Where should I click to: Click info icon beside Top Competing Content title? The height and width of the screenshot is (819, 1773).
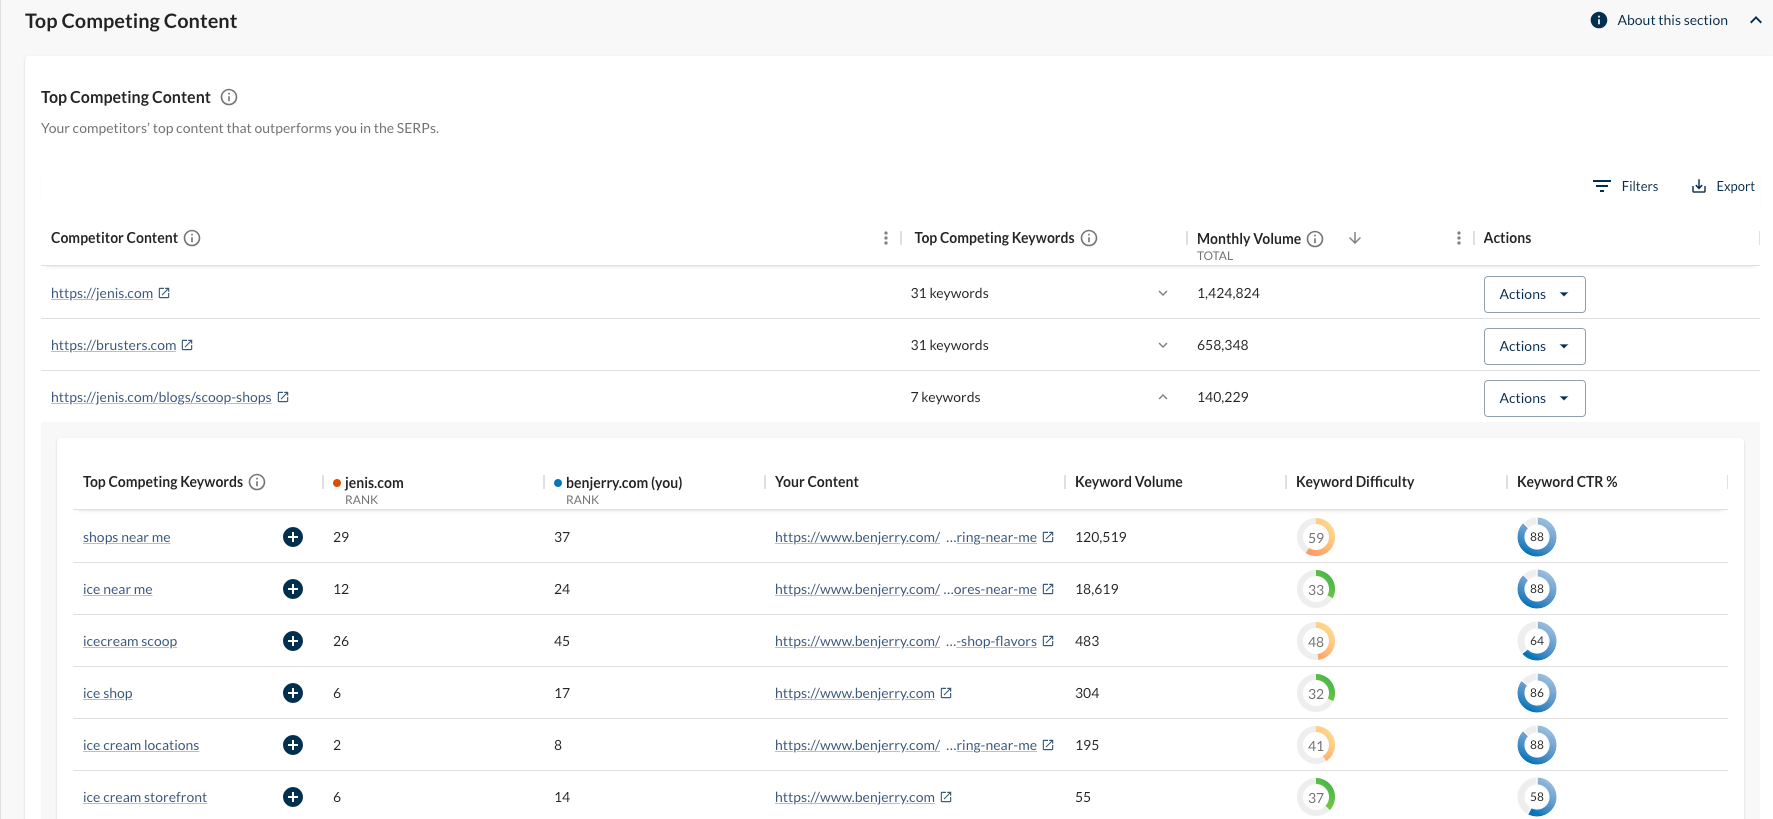click(229, 97)
